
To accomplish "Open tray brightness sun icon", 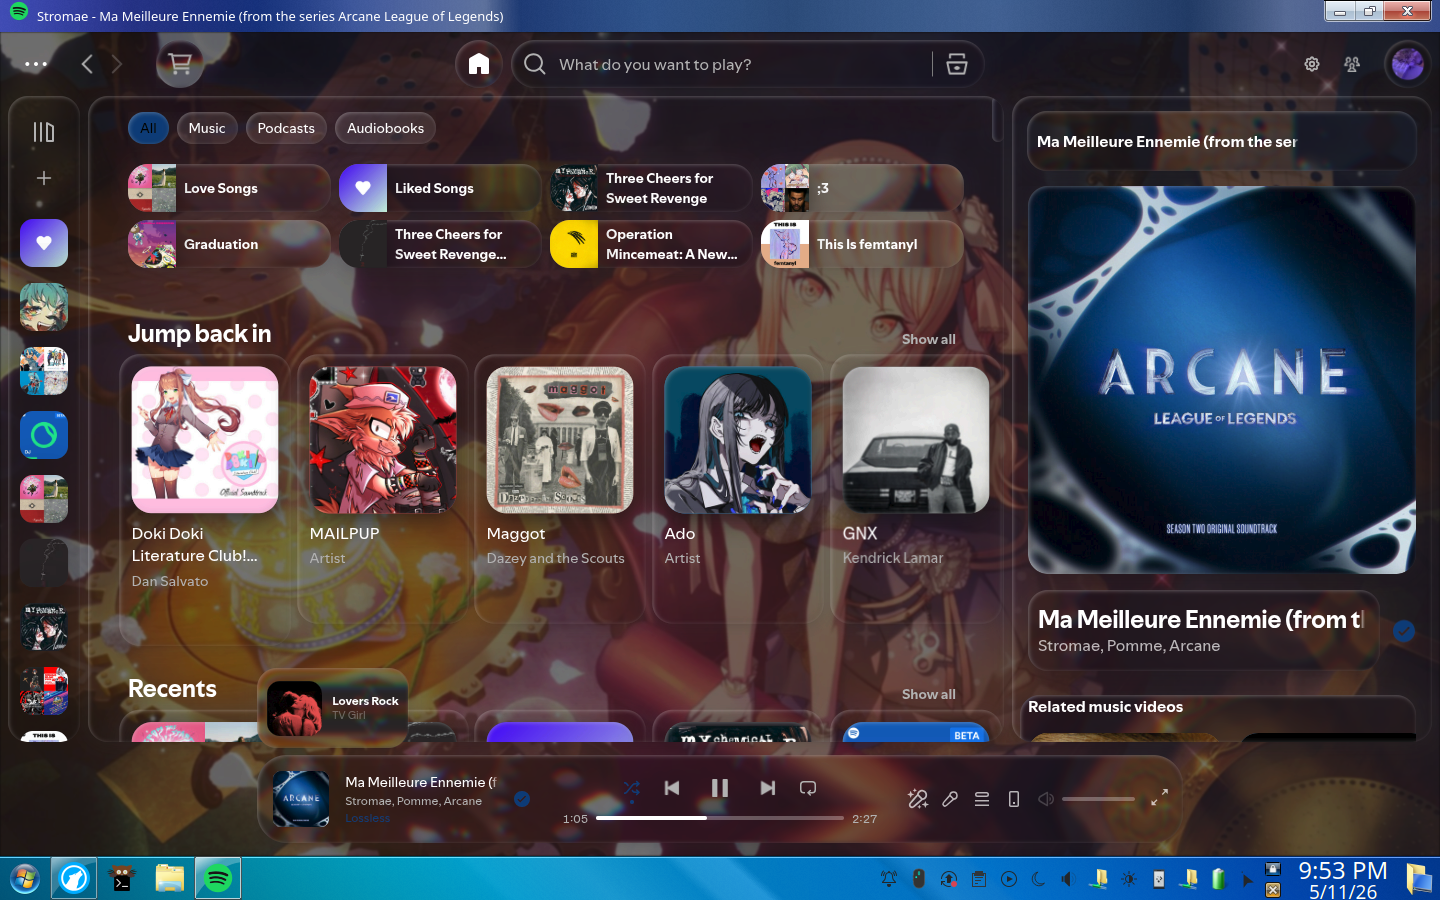I will 1129,879.
